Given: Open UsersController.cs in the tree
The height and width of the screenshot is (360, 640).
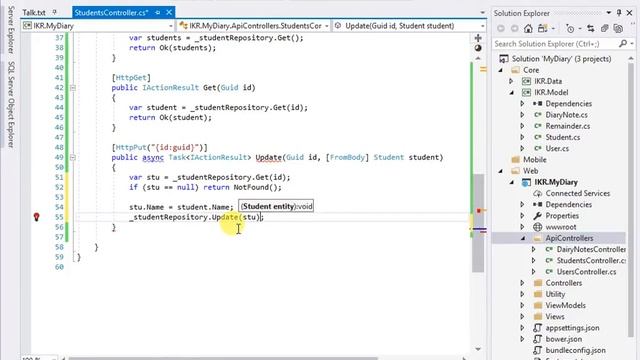Looking at the screenshot, I should click(x=586, y=272).
